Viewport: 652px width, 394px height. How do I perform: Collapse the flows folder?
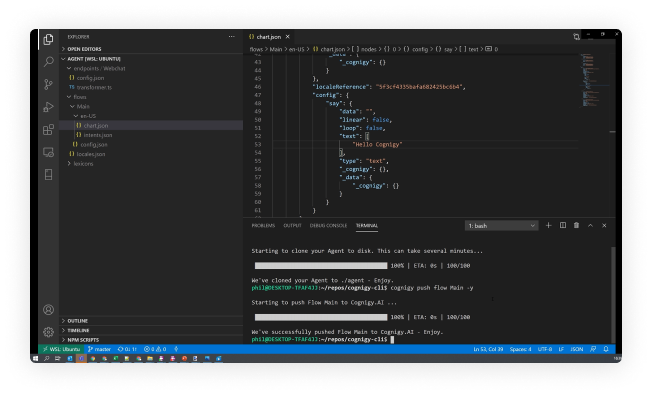(x=151, y=97)
